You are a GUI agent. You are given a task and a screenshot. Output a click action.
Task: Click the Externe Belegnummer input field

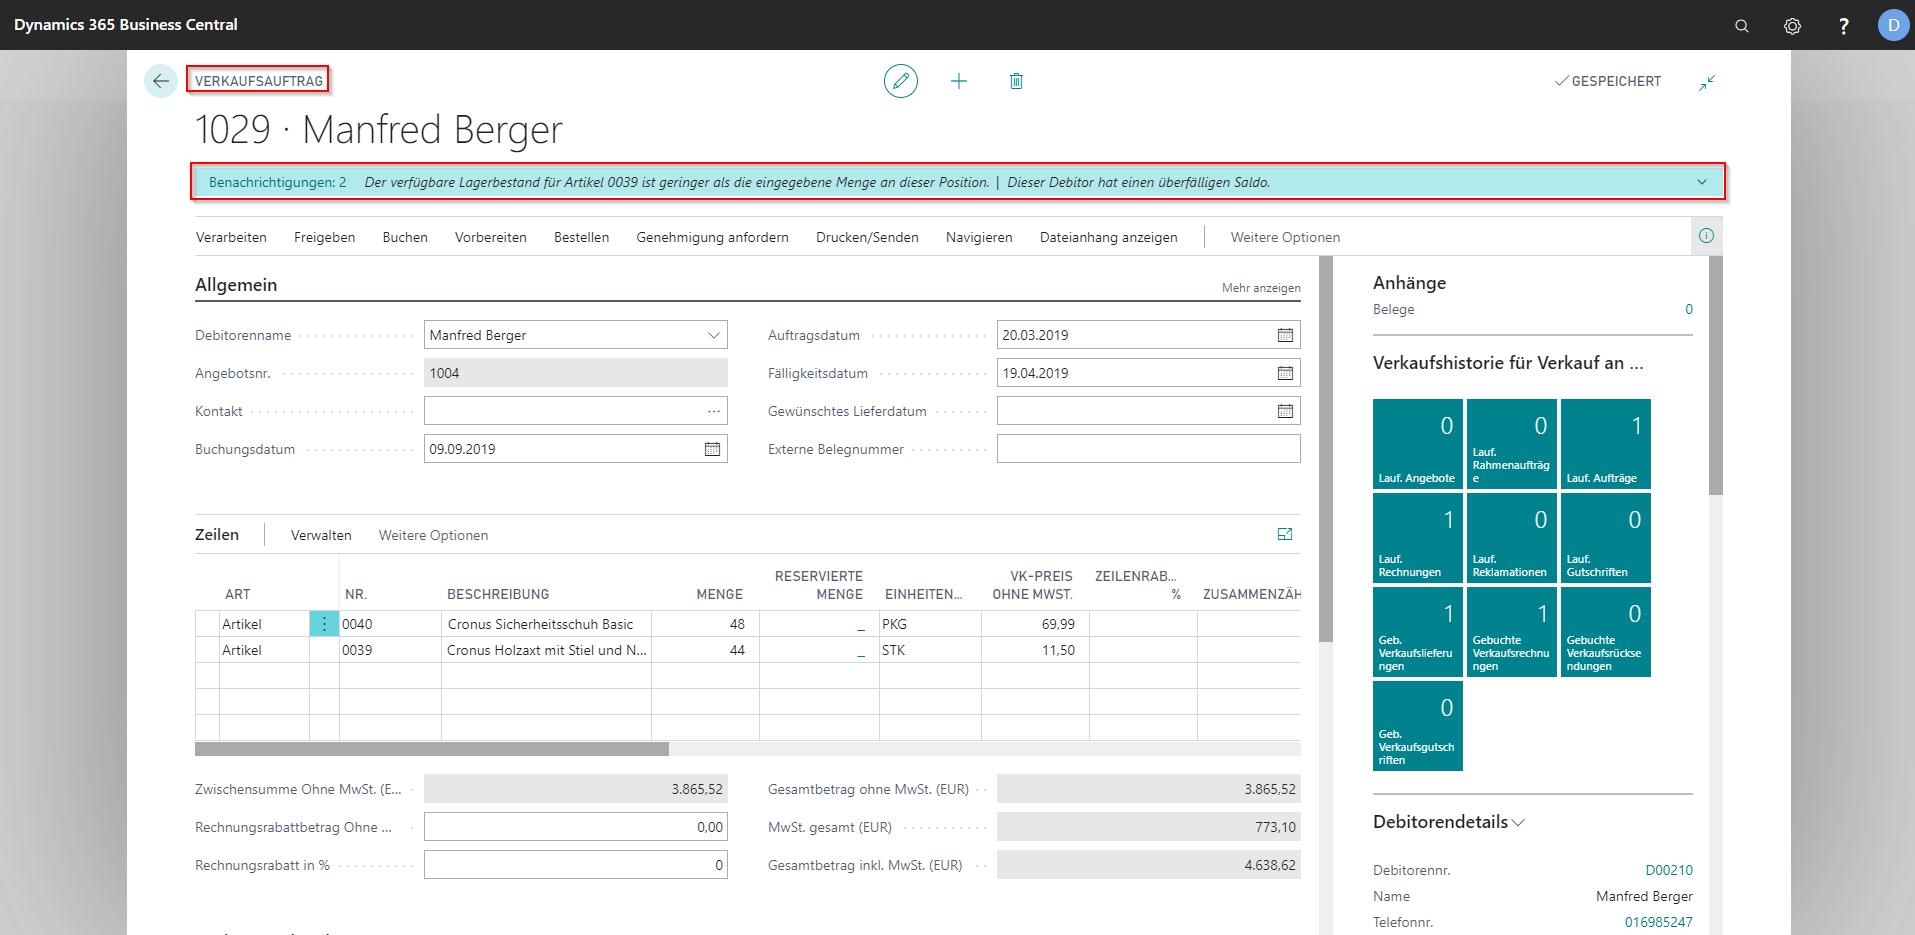(1148, 449)
